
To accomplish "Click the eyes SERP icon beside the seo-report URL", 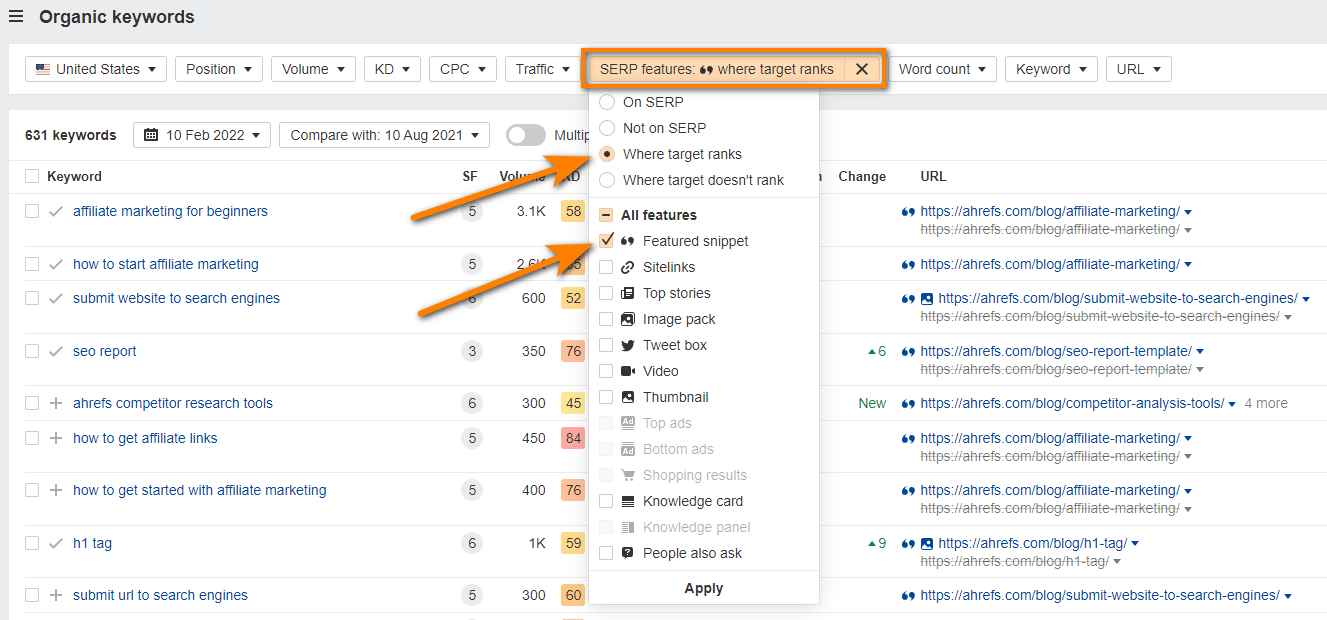I will click(907, 351).
